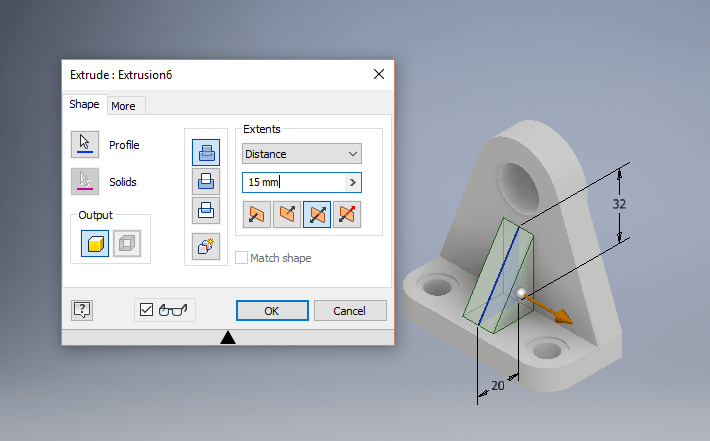Cancel the Extrude dialog
Viewport: 710px width, 441px height.
pyautogui.click(x=350, y=311)
